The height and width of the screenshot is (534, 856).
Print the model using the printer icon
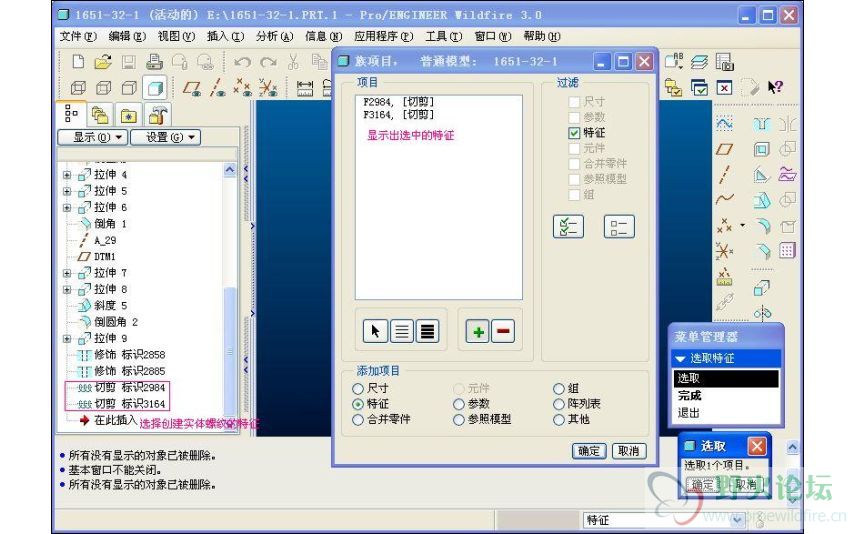154,62
